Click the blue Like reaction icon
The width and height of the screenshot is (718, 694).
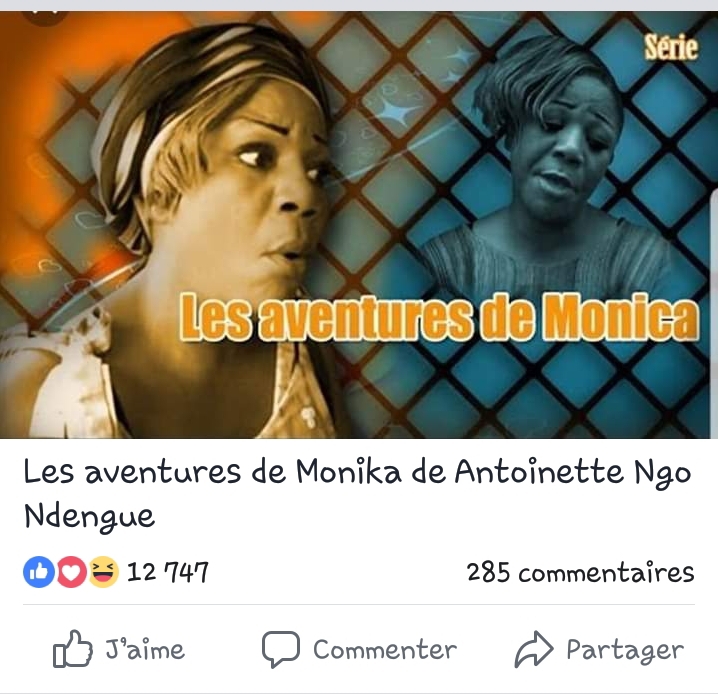(x=39, y=572)
